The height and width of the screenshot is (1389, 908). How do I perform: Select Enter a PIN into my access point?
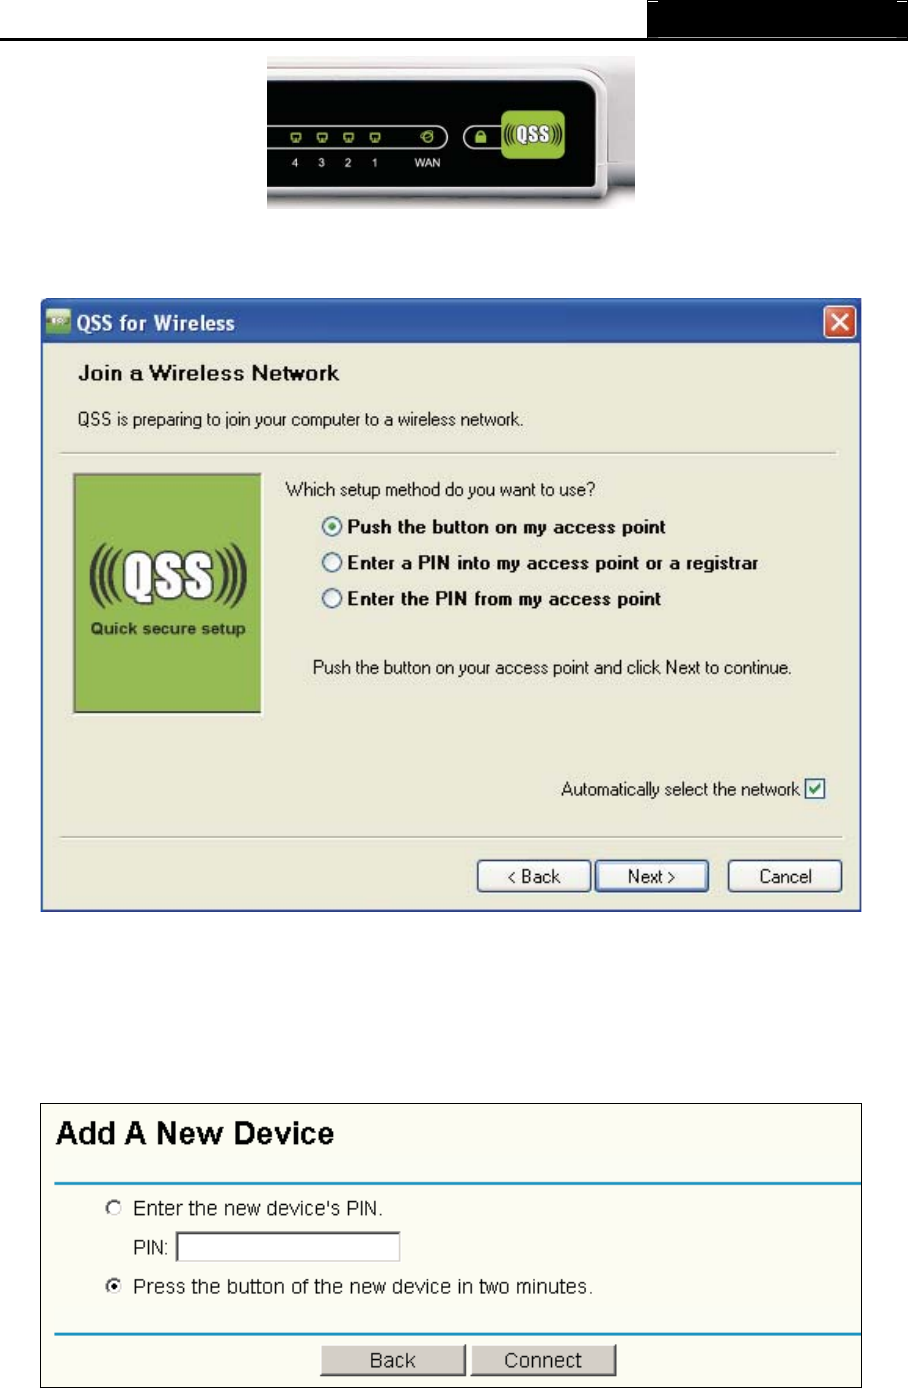(332, 563)
